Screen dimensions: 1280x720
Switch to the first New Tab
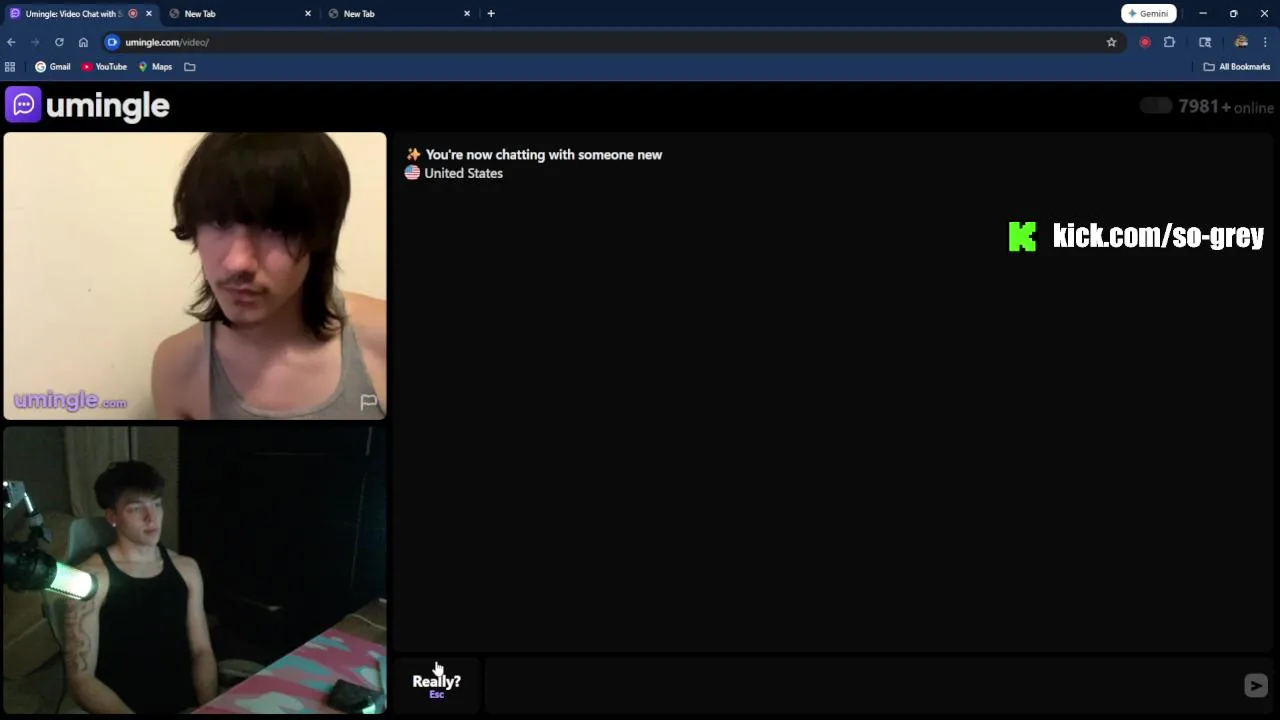240,14
